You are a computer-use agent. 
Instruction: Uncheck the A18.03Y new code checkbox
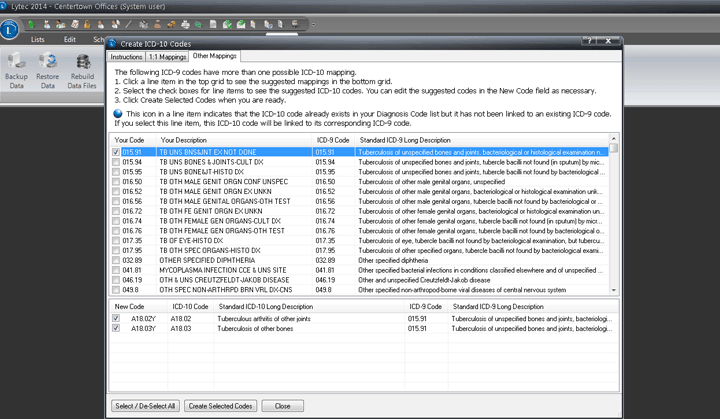click(116, 328)
